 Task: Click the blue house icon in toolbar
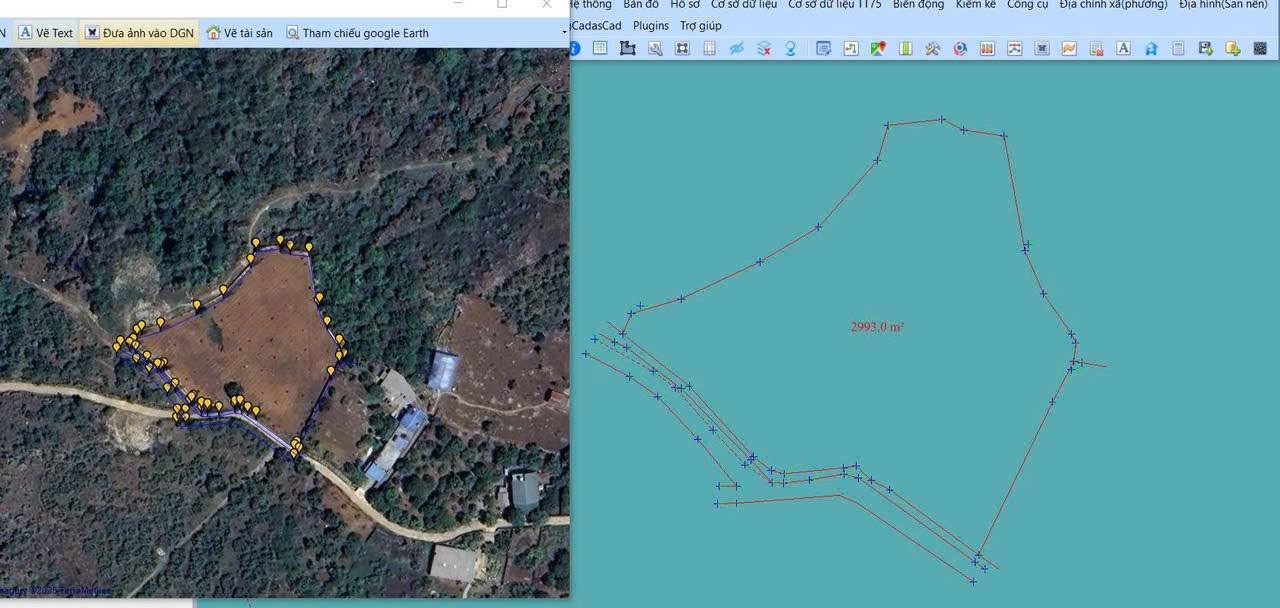coord(1151,48)
